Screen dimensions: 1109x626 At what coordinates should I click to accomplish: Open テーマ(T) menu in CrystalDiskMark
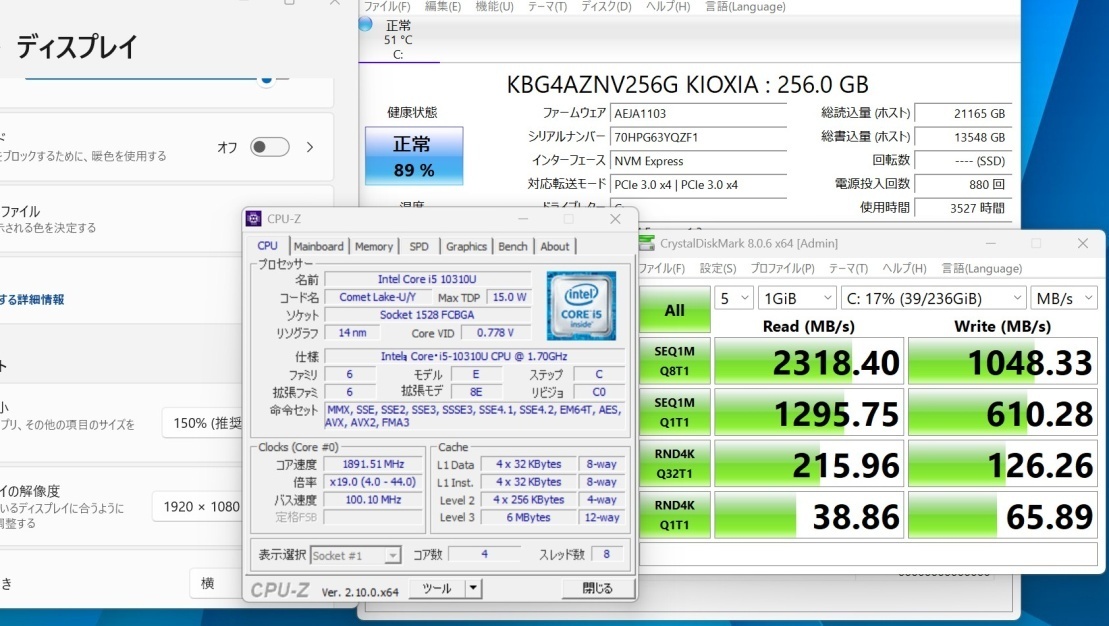[848, 269]
